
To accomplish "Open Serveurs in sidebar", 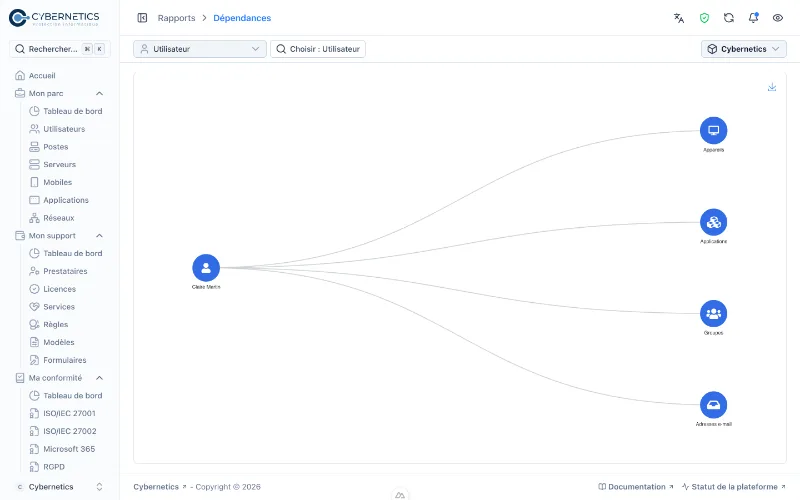I will (x=59, y=164).
